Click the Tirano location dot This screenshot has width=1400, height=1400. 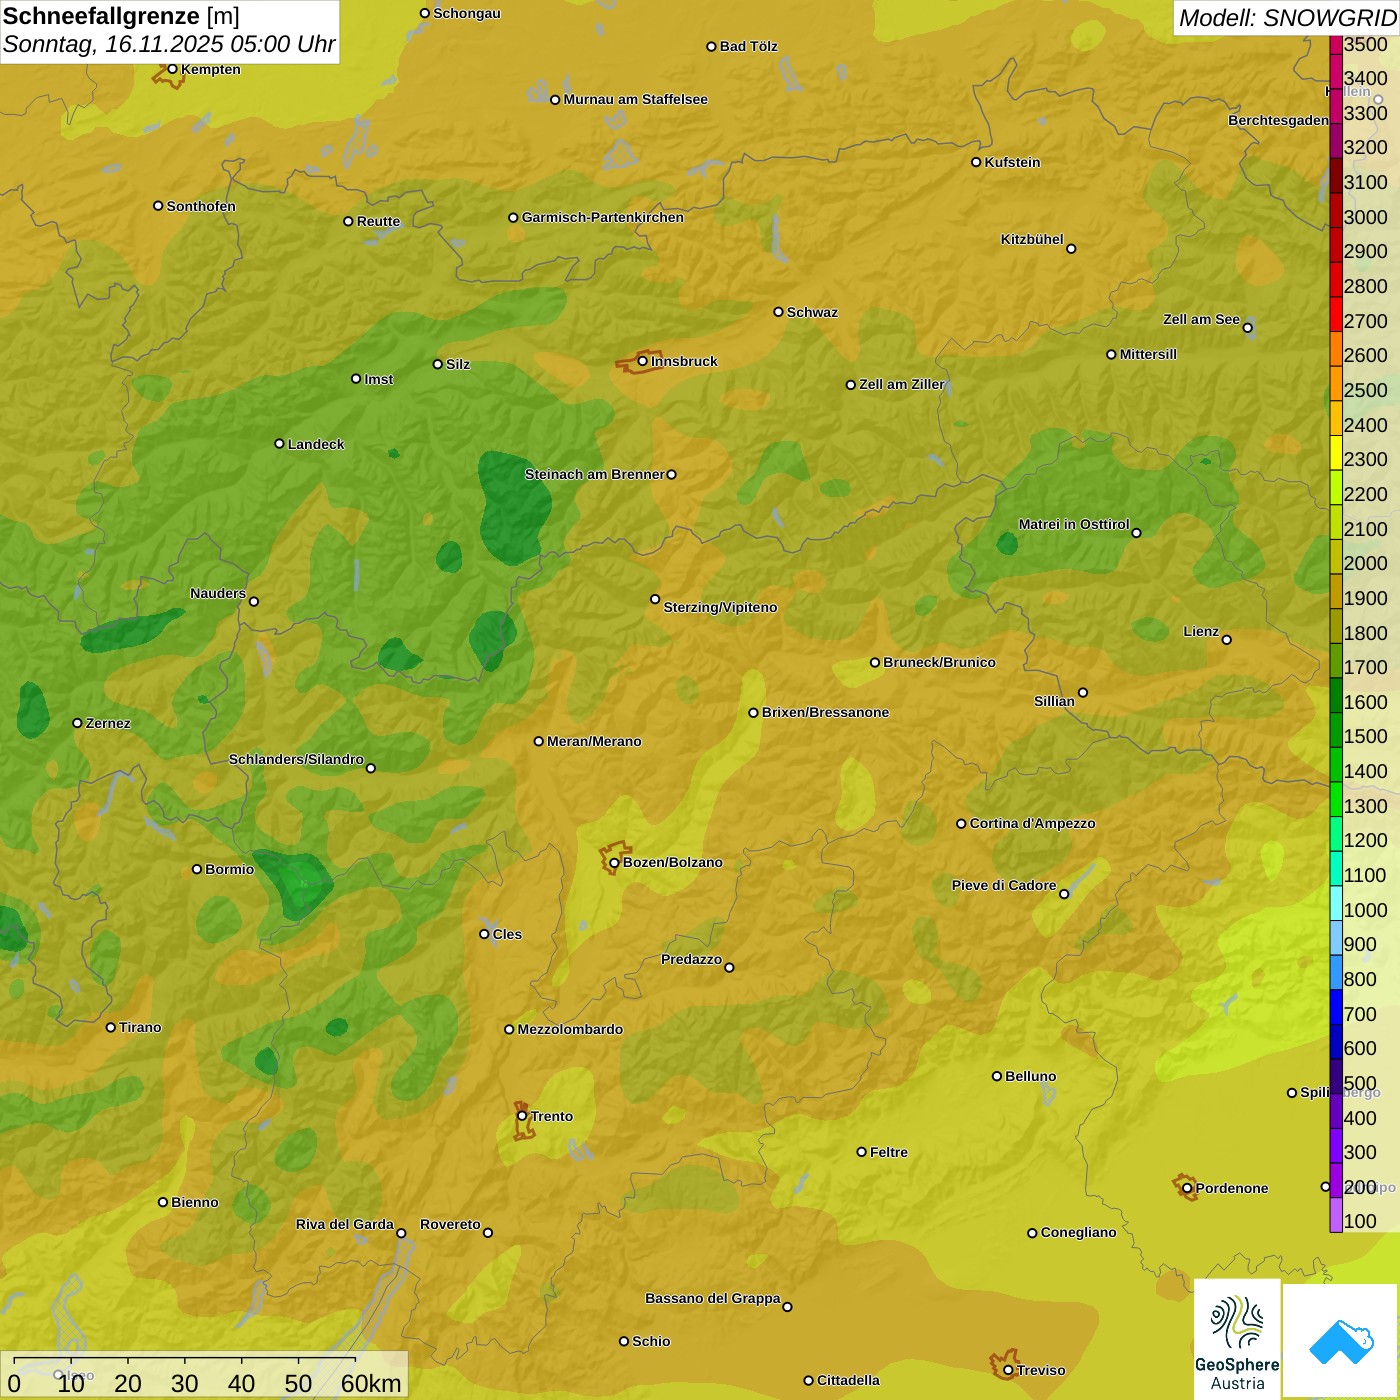point(111,1027)
